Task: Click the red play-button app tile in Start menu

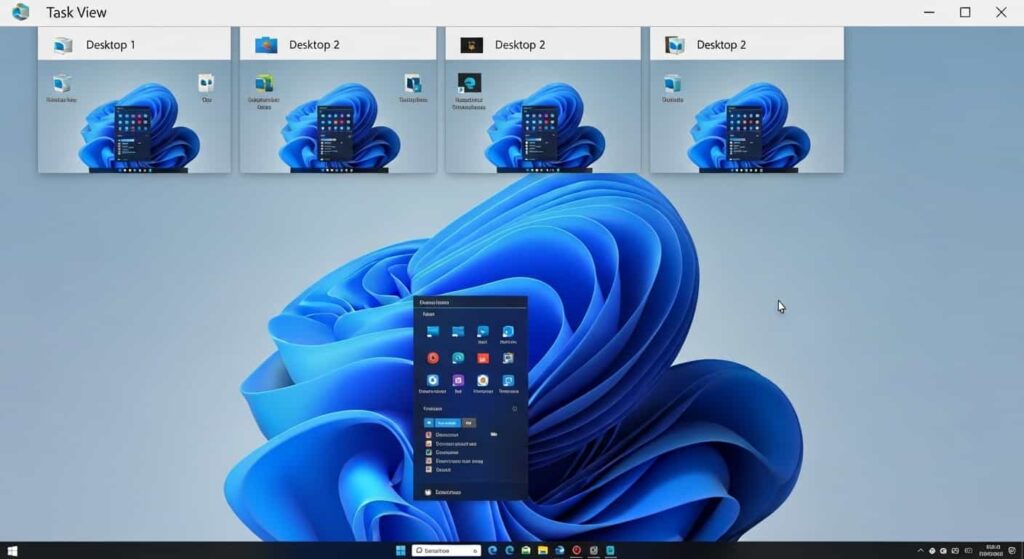Action: (433, 357)
